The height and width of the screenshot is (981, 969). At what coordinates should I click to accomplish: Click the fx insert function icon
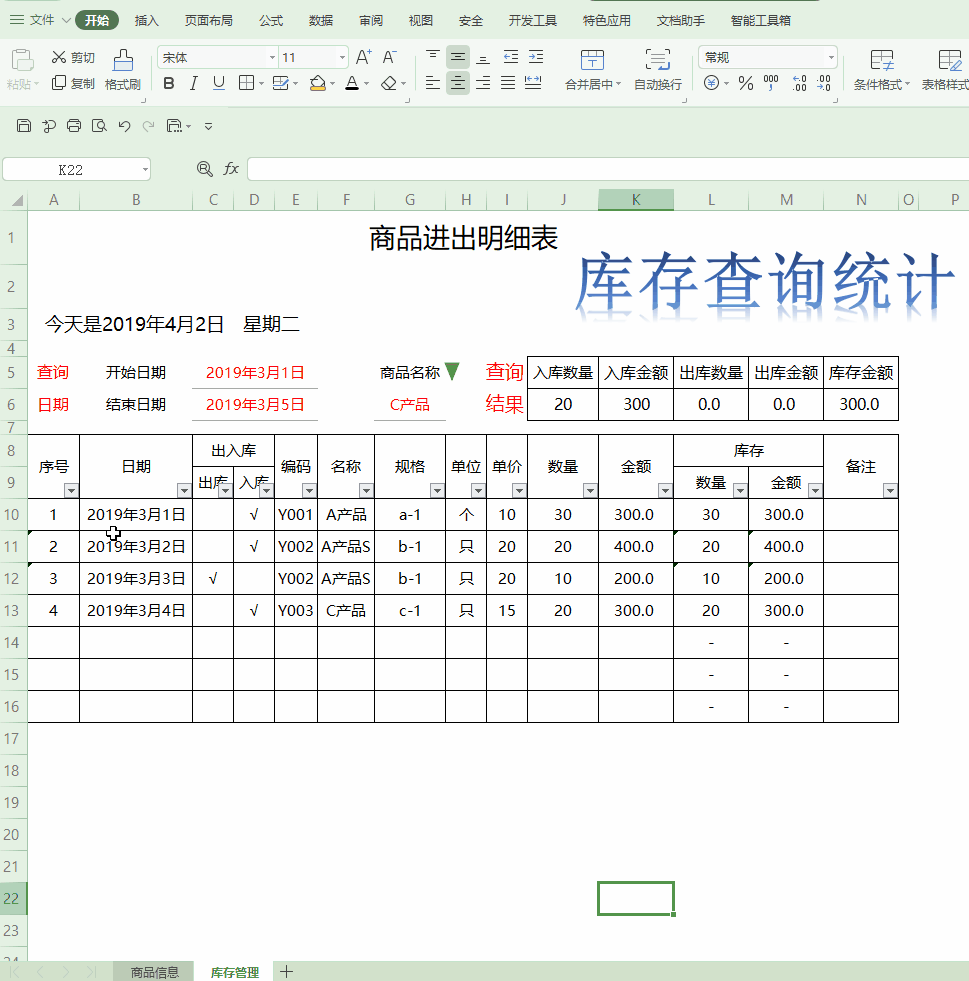231,168
